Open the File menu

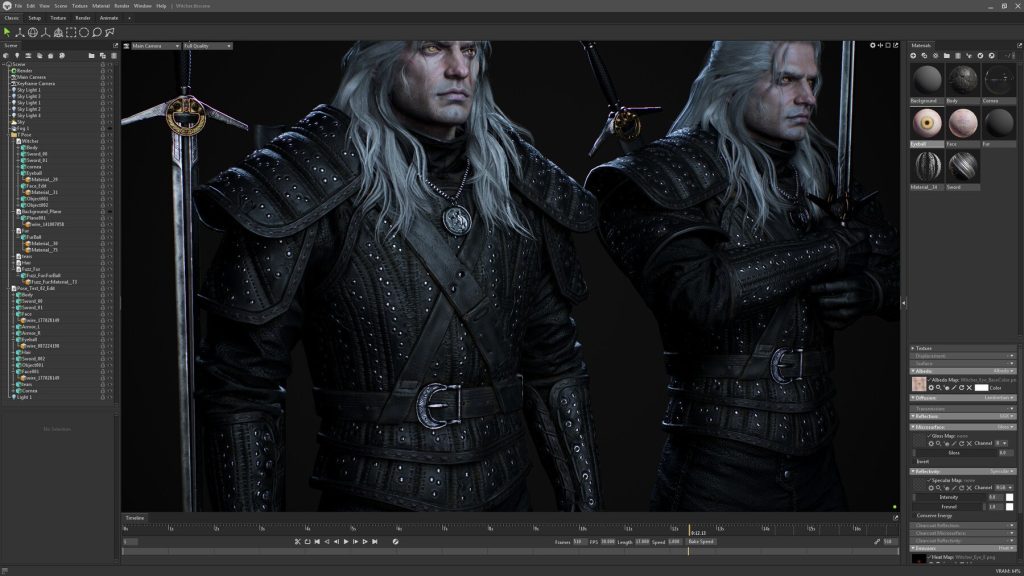coord(18,6)
